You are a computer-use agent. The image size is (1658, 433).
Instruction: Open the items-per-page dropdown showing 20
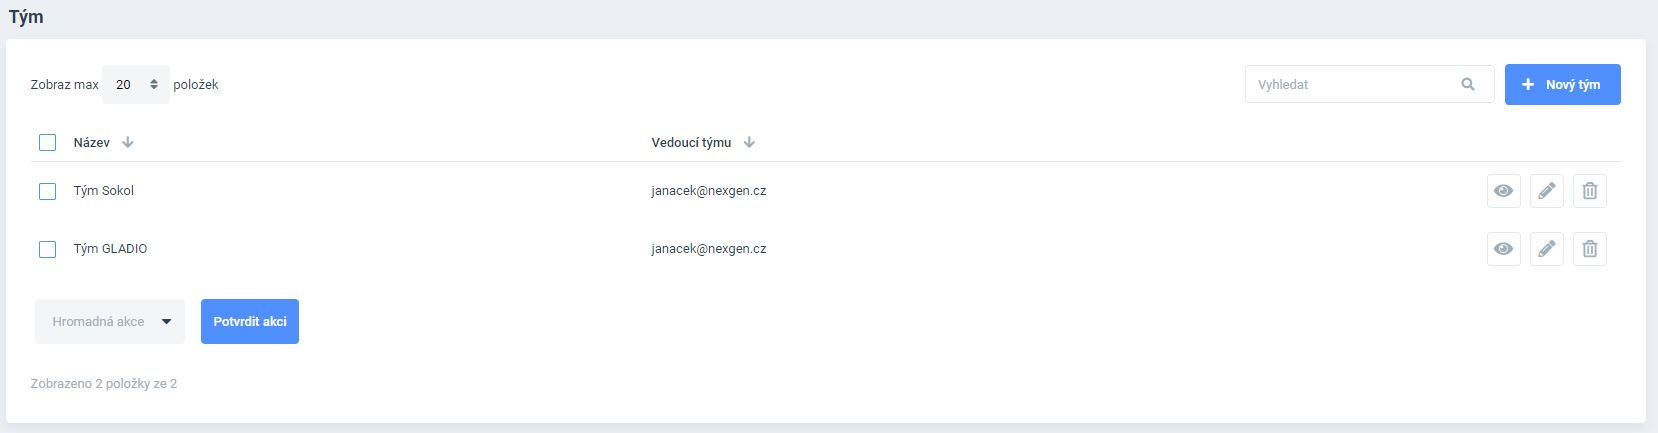(136, 85)
